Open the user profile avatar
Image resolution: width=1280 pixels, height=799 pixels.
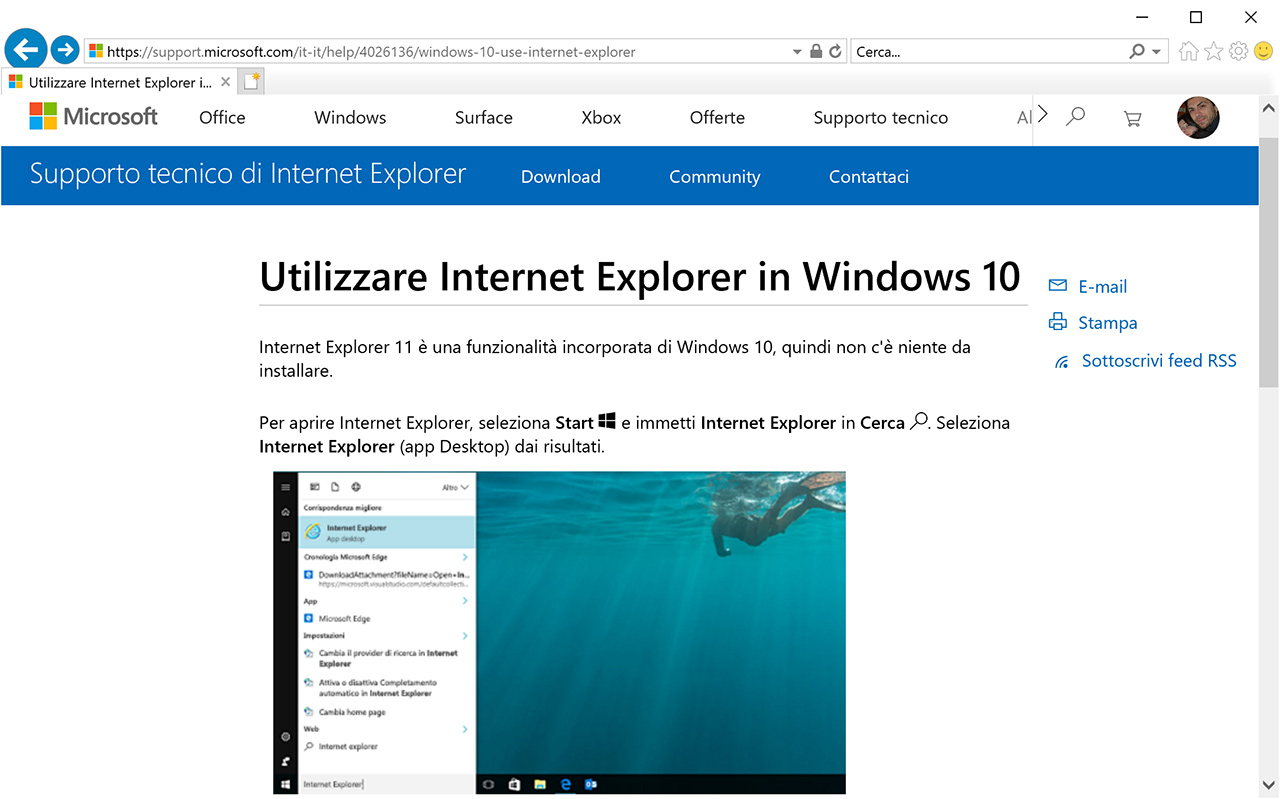(1198, 118)
